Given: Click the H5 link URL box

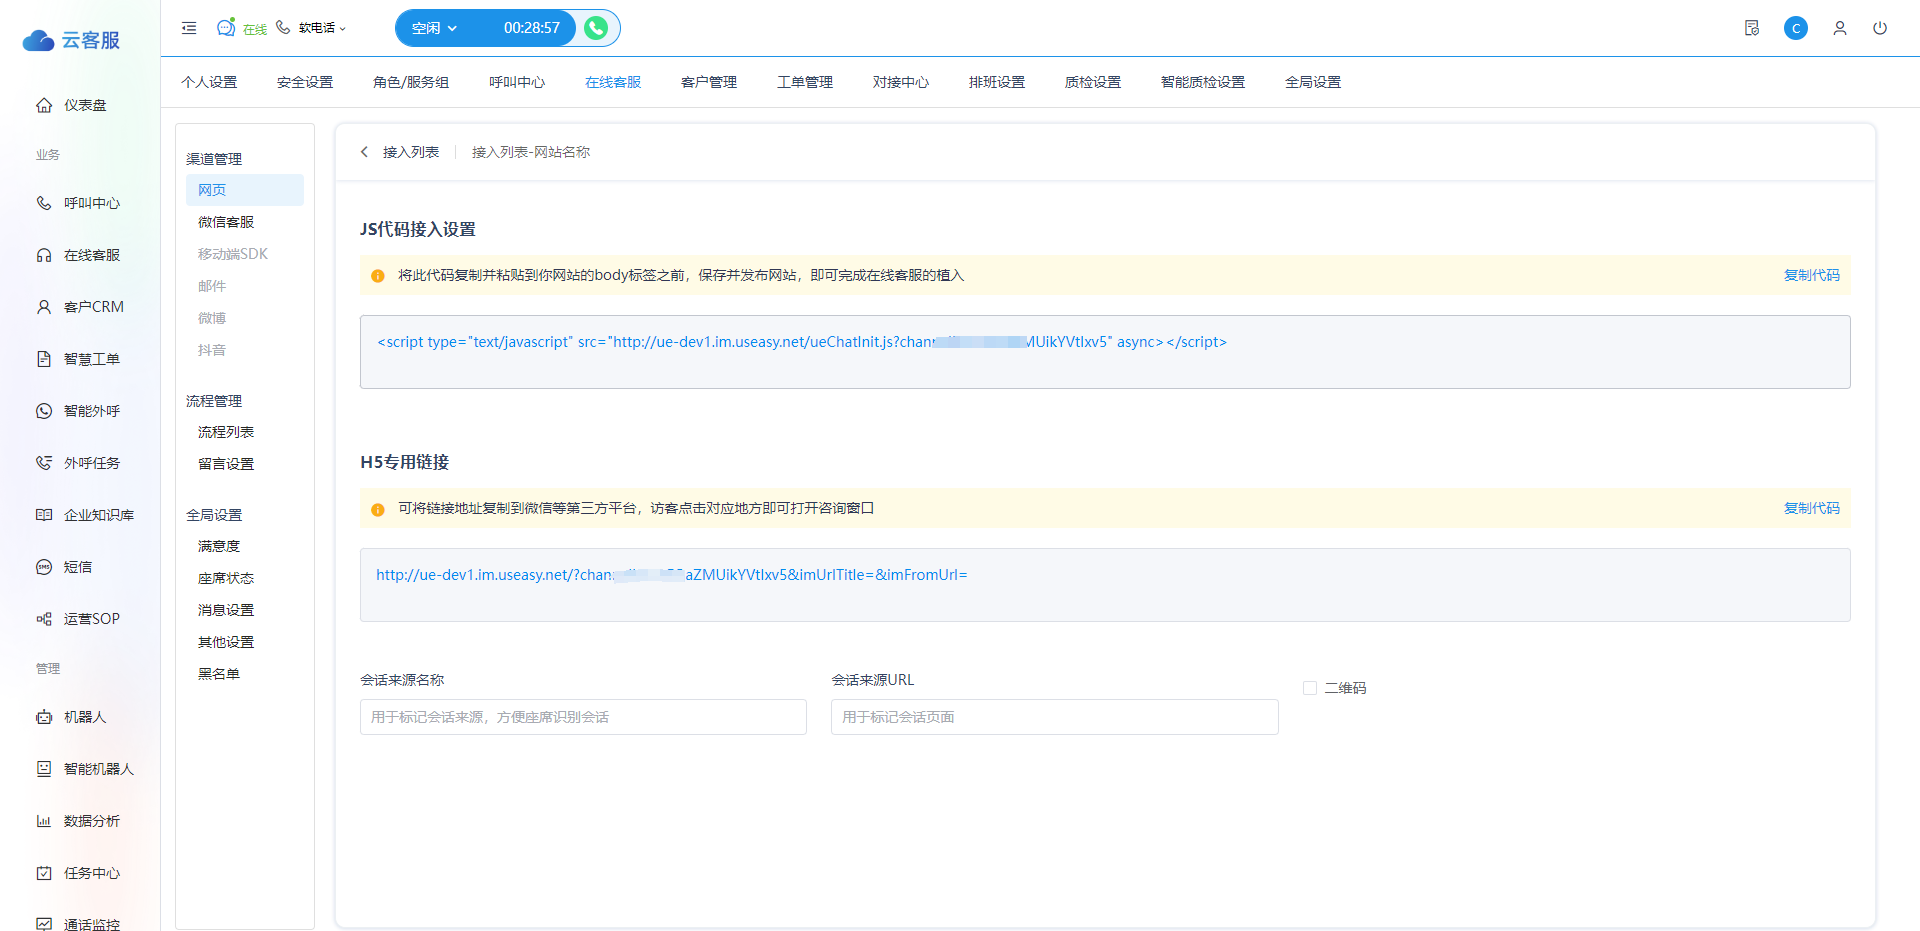Looking at the screenshot, I should click(x=1105, y=585).
